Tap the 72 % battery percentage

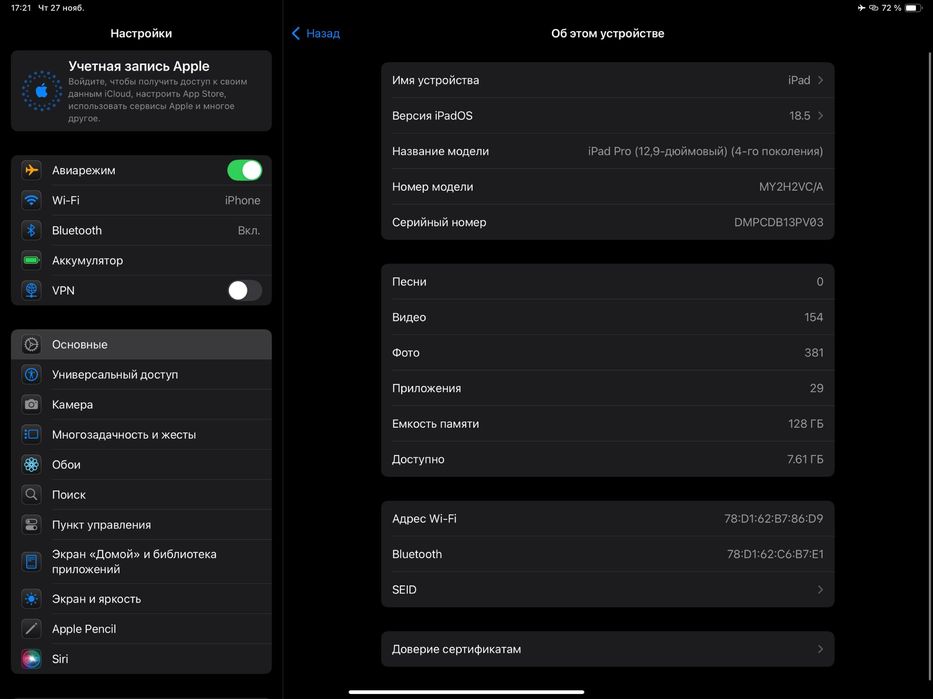tap(891, 8)
